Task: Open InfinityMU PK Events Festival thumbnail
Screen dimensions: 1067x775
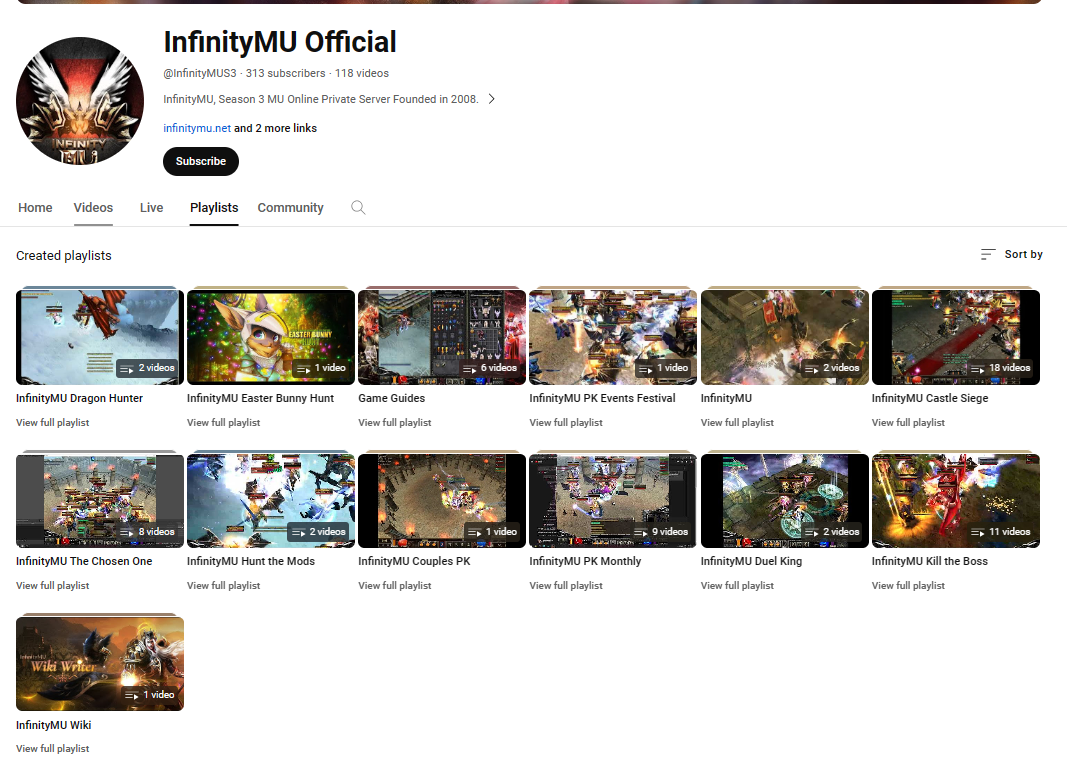Action: pos(613,337)
